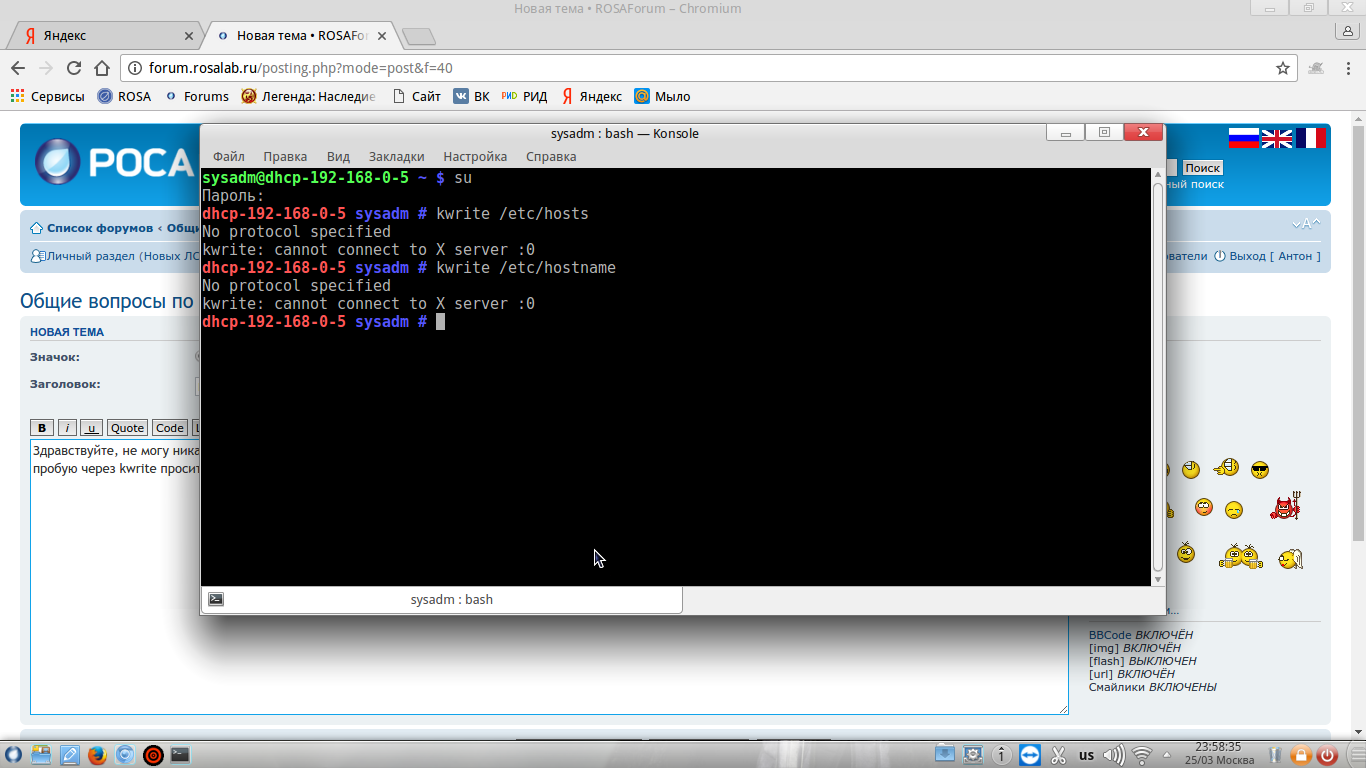Open the Konsole terminal taskbar icon
The height and width of the screenshot is (768, 1366).
pos(181,755)
